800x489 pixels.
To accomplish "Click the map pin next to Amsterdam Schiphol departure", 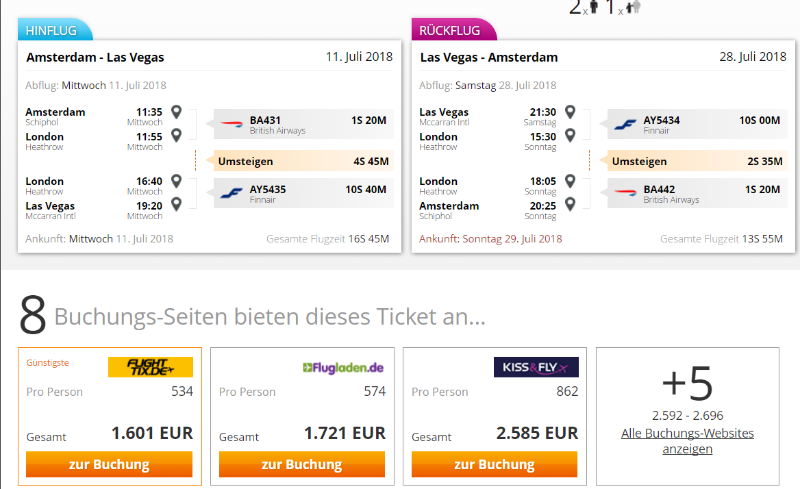I will pos(177,112).
